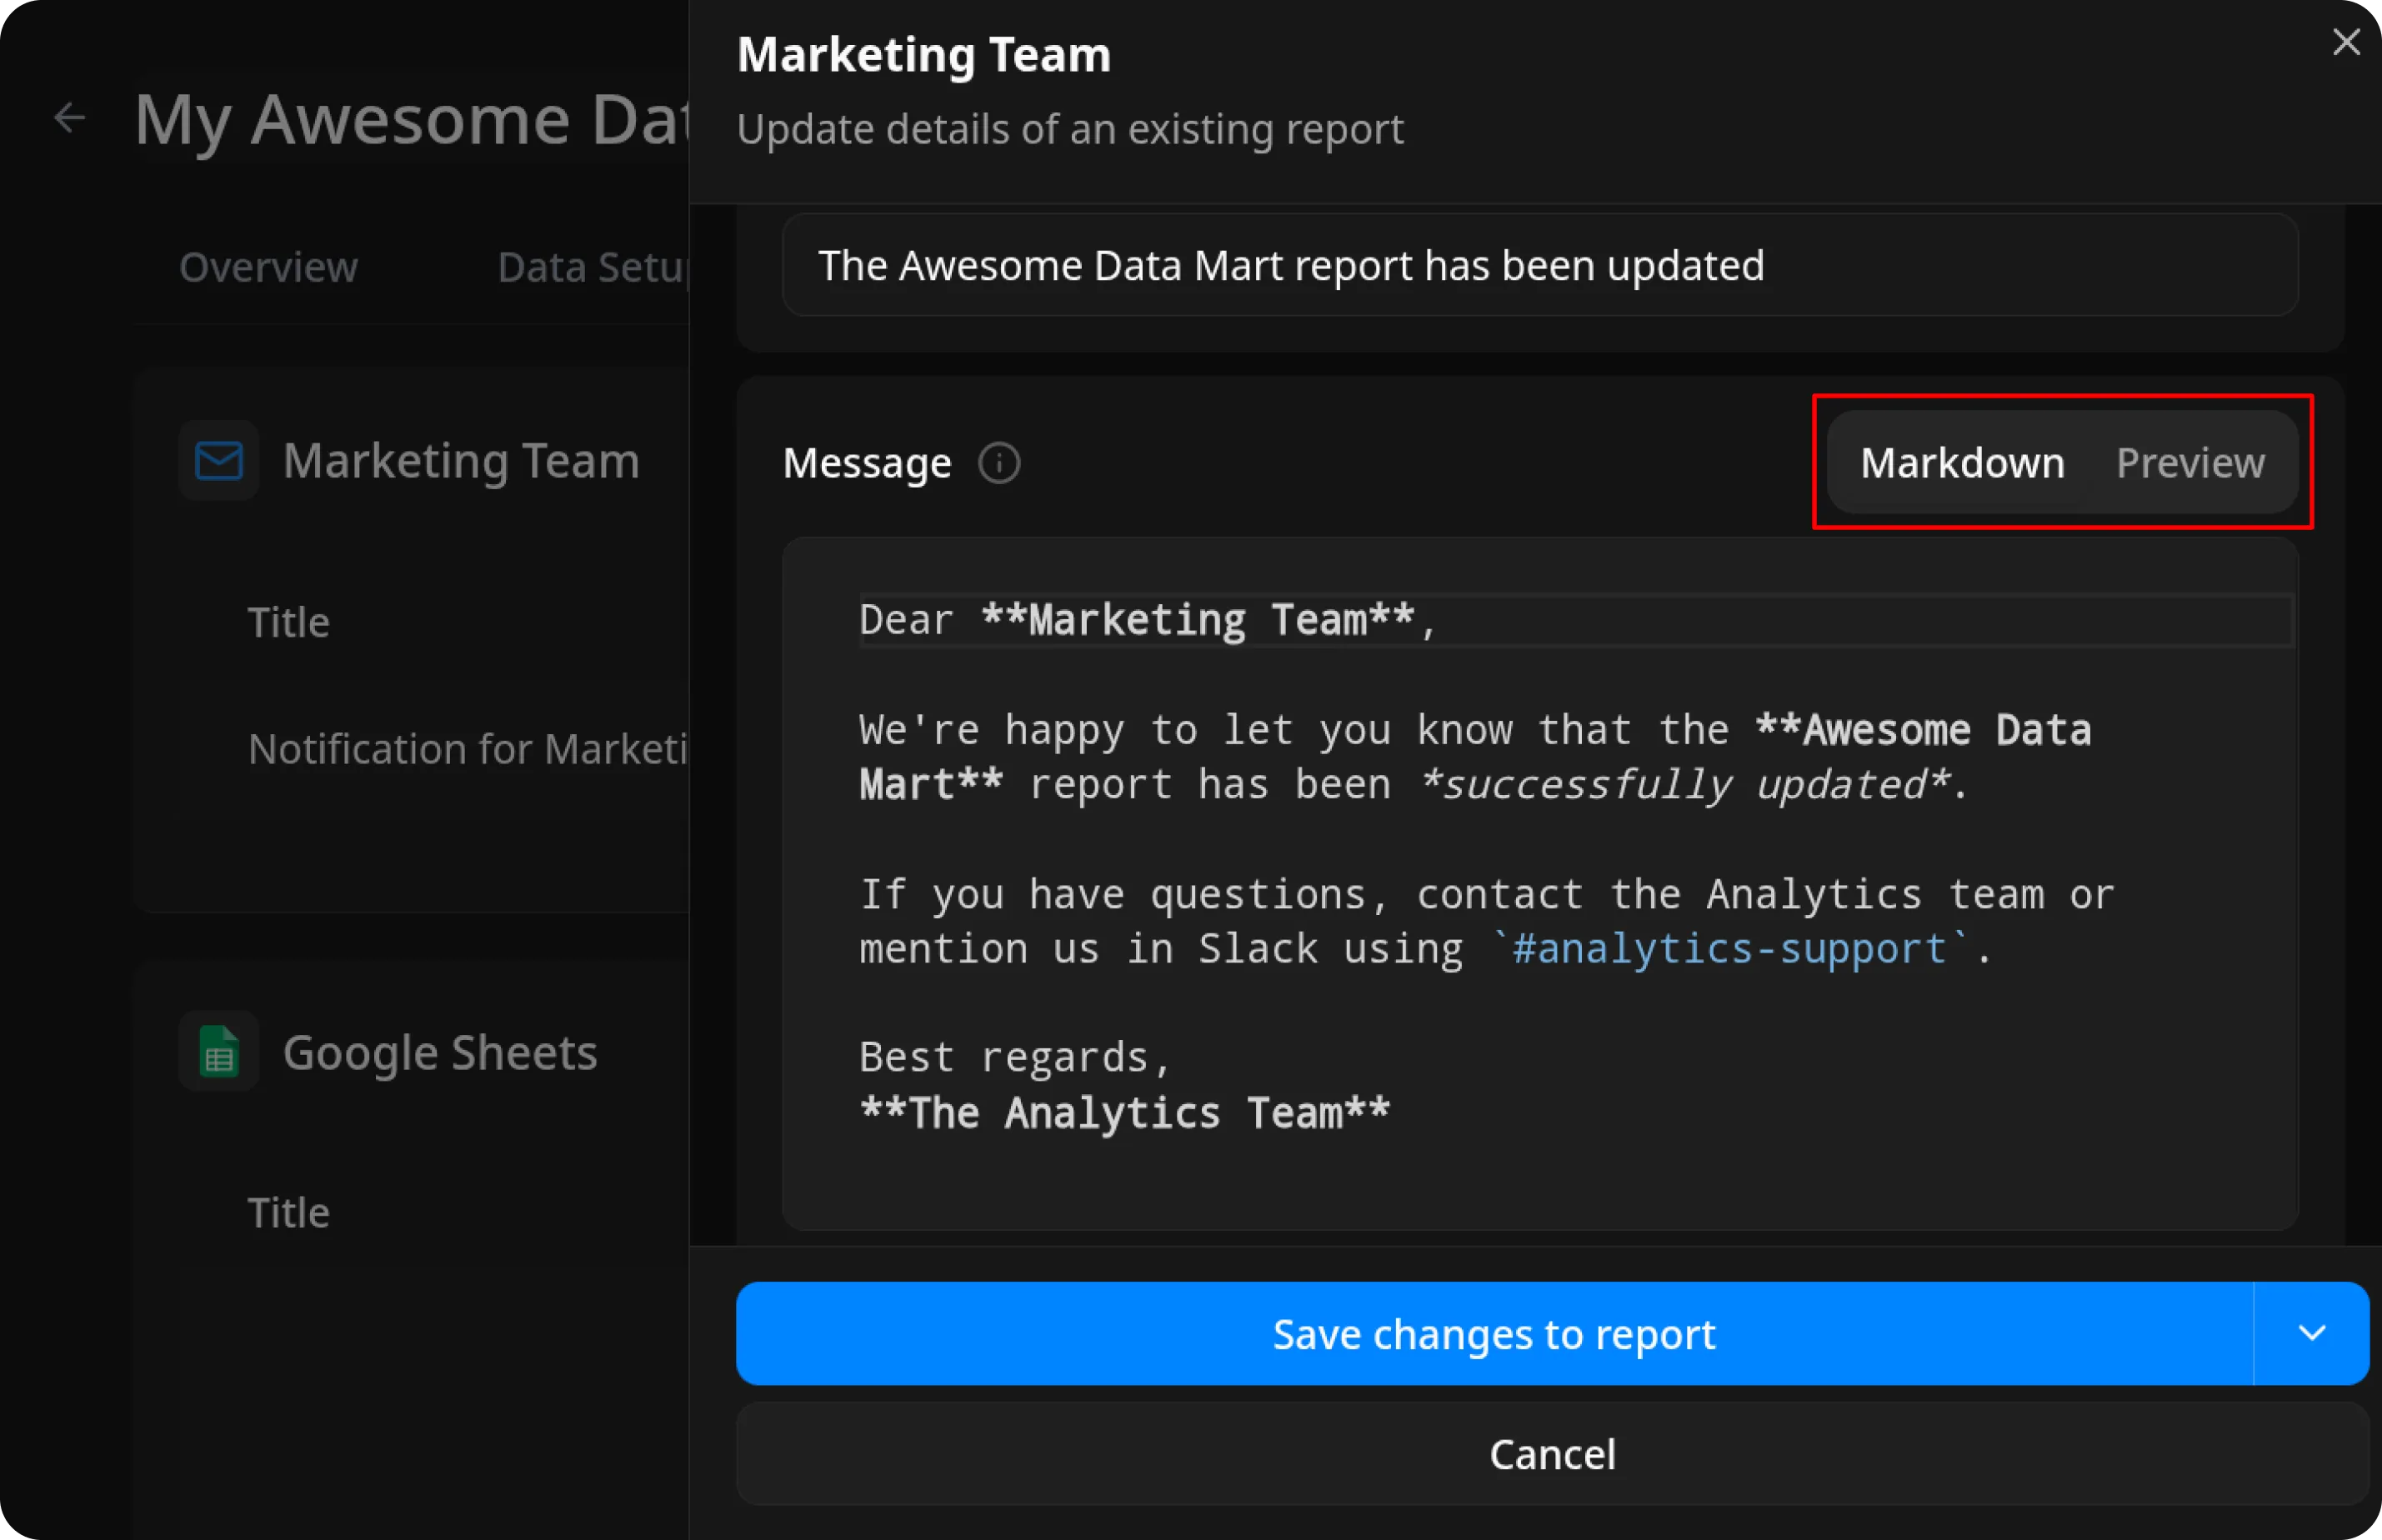Click Save changes to report
Screen dimensions: 2382x1540
[x=1494, y=1333]
